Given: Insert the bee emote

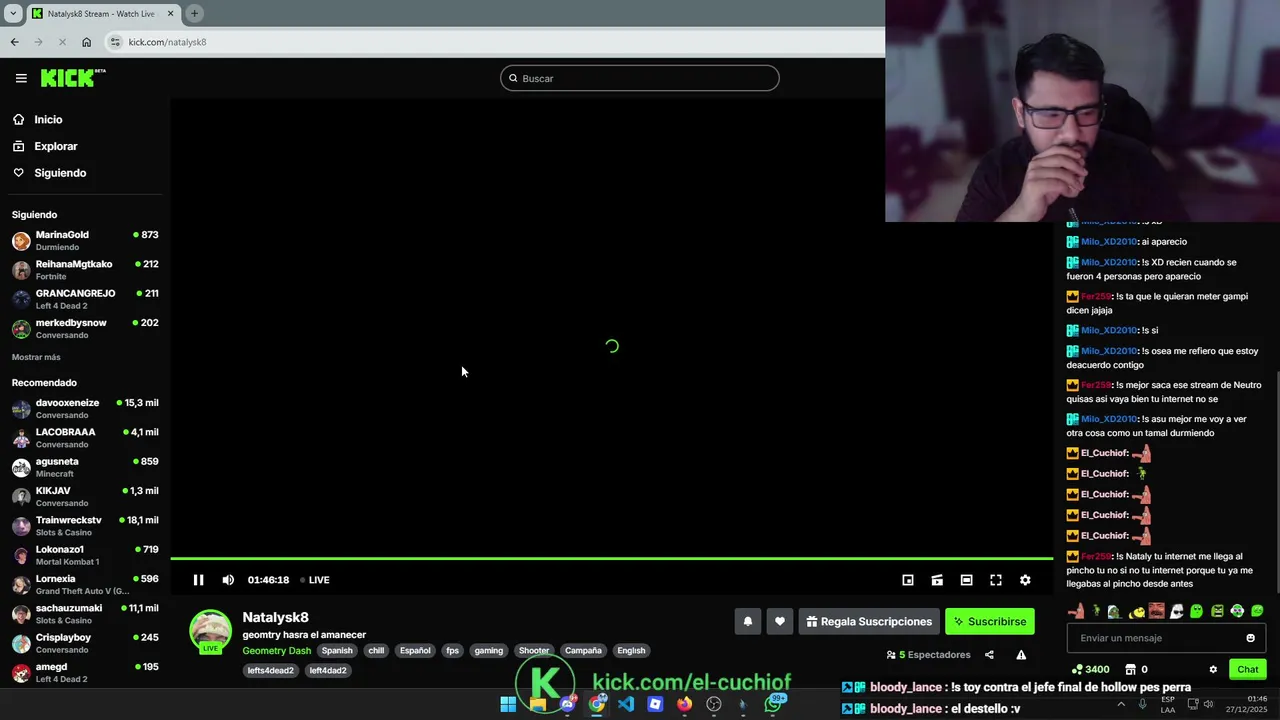Looking at the screenshot, I should 1136,611.
